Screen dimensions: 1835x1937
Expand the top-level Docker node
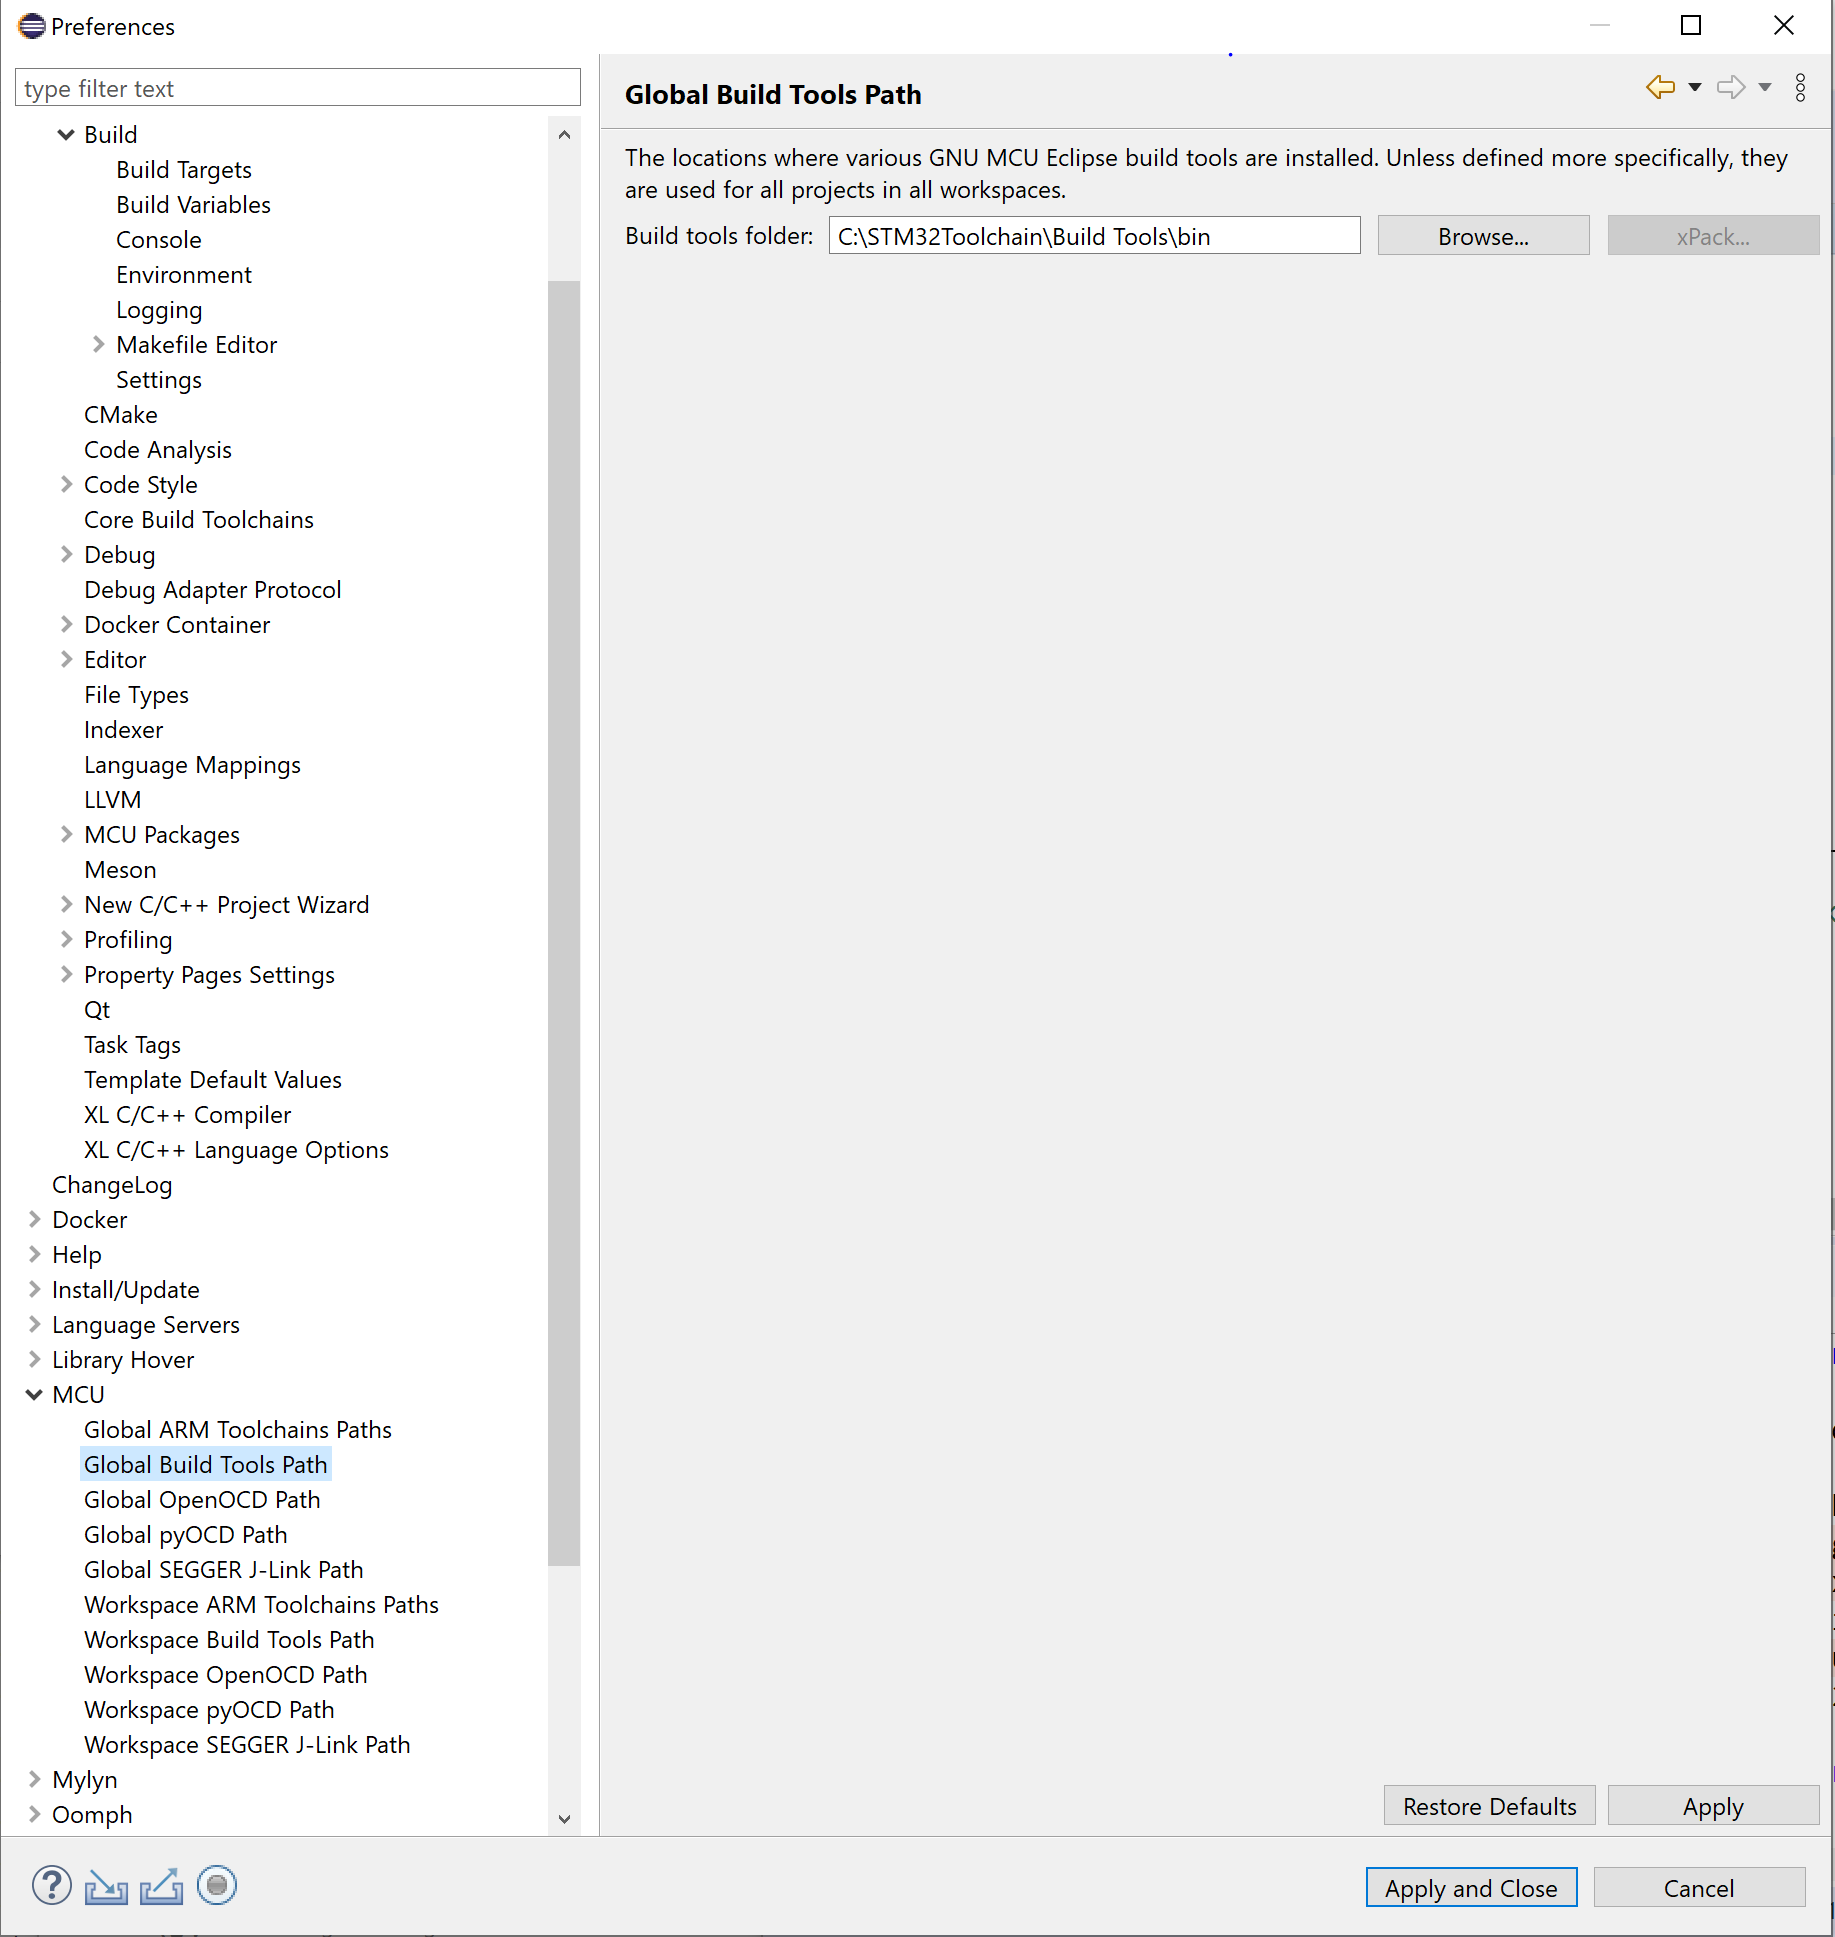tap(34, 1219)
